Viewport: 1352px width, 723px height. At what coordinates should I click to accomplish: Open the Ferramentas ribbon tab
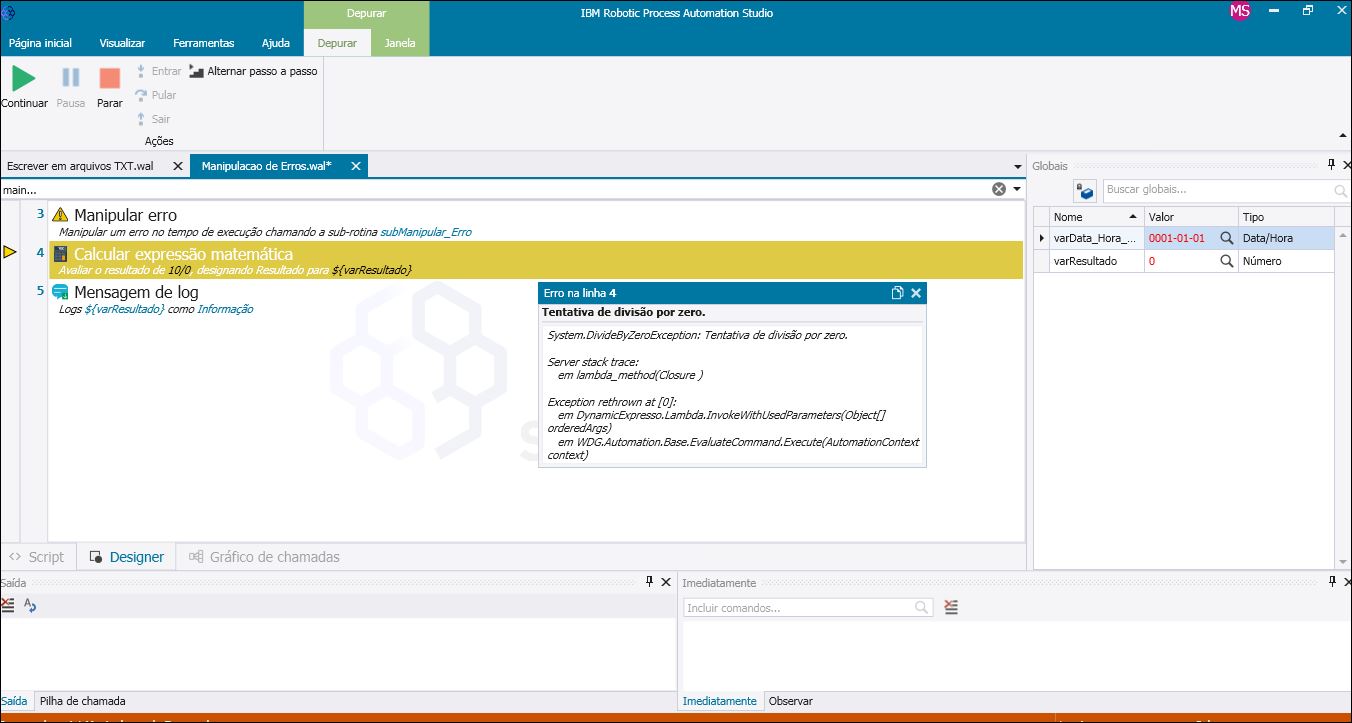tap(204, 43)
